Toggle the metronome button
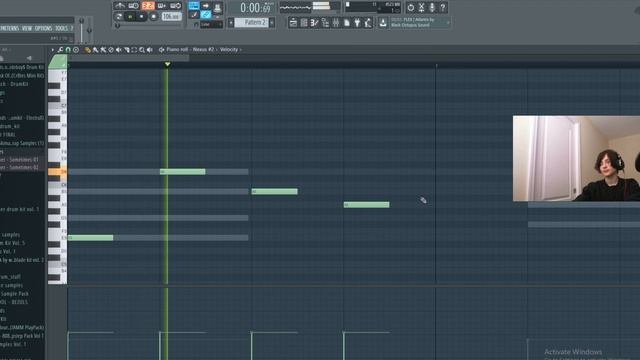640x360 pixels. pos(120,6)
